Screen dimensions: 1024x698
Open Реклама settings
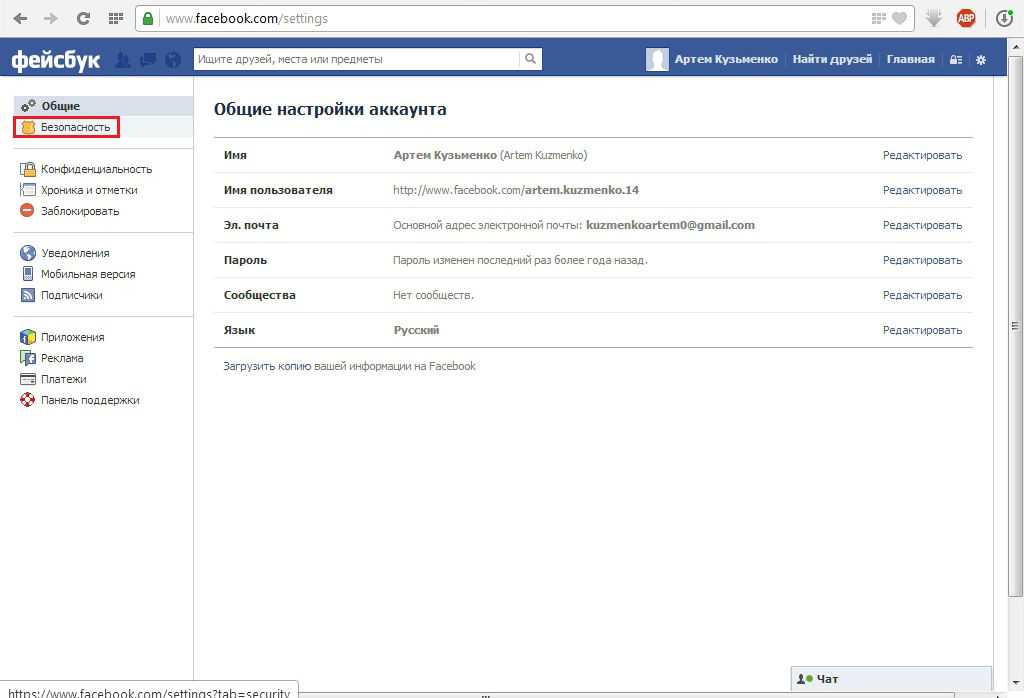point(62,358)
